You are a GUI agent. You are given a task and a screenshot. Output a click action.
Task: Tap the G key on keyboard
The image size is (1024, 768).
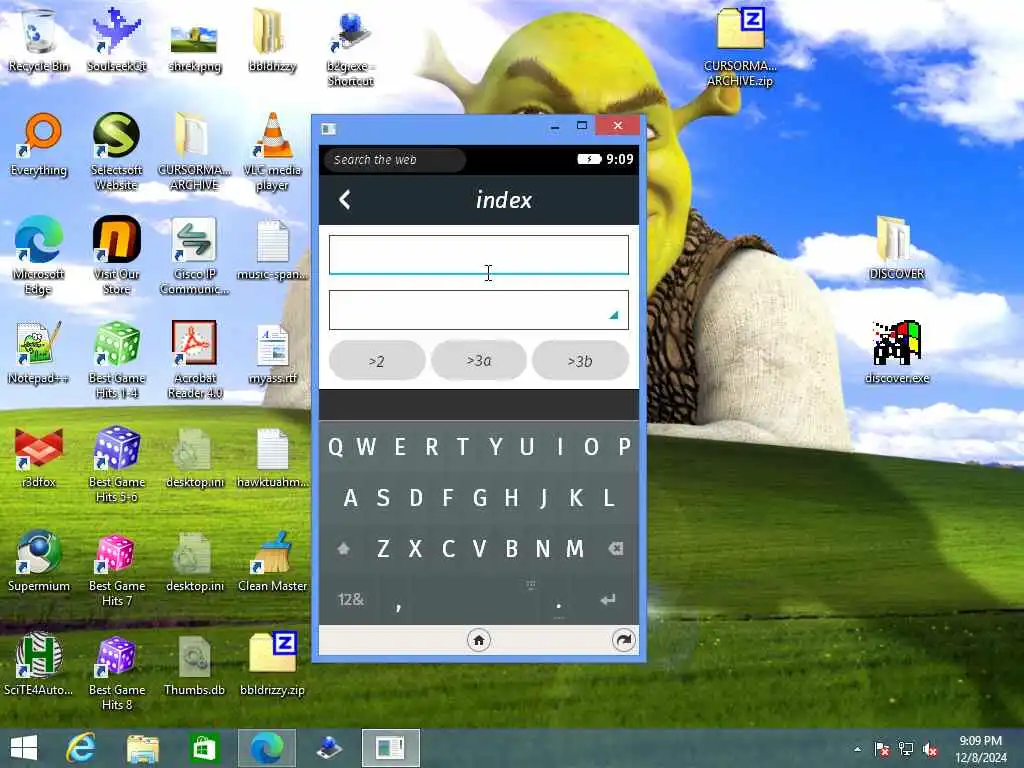coord(479,498)
